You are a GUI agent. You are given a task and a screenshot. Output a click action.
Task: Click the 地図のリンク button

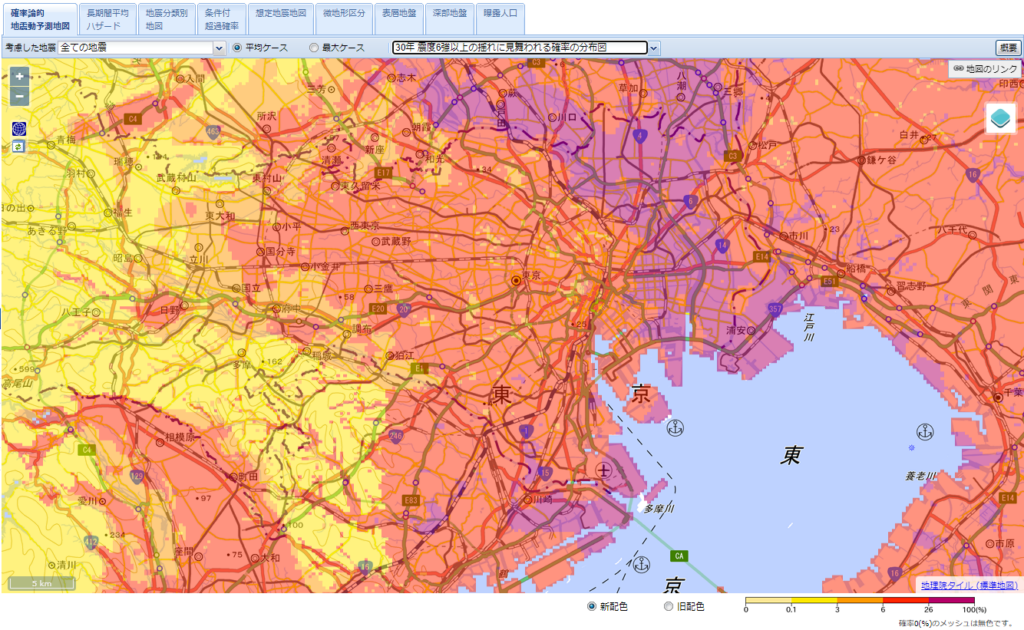(985, 69)
